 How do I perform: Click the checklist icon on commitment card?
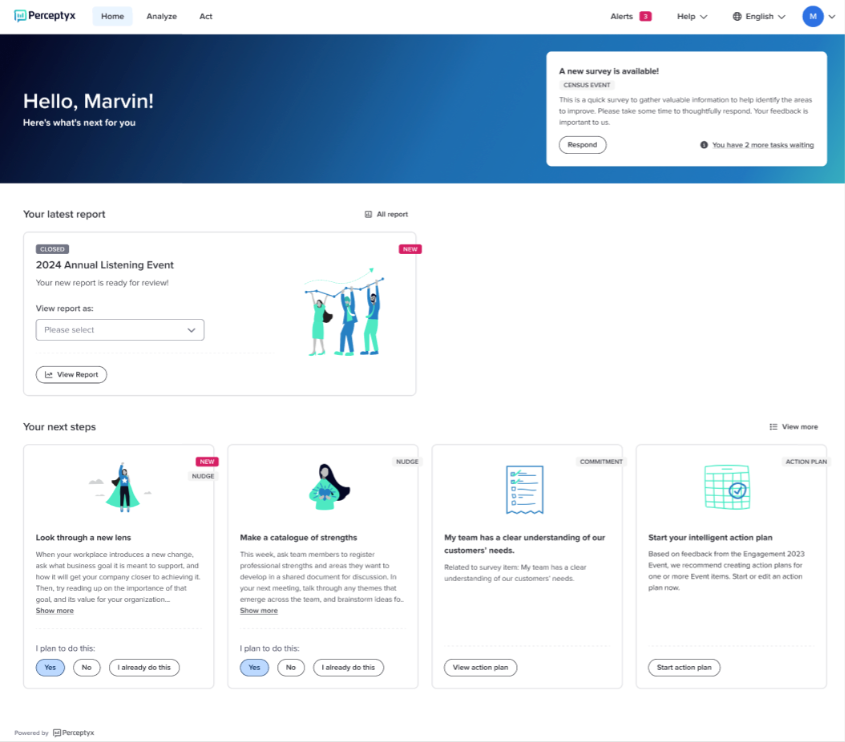[524, 489]
